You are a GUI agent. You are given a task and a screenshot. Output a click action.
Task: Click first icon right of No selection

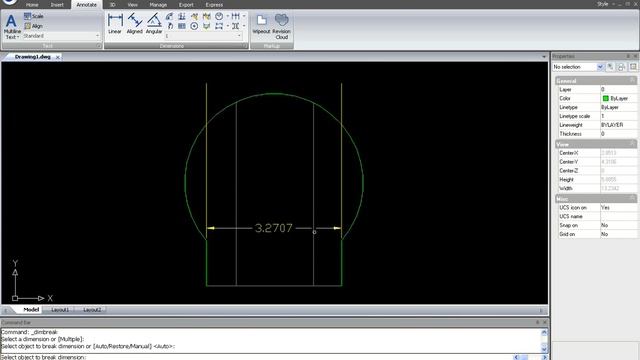[x=610, y=67]
